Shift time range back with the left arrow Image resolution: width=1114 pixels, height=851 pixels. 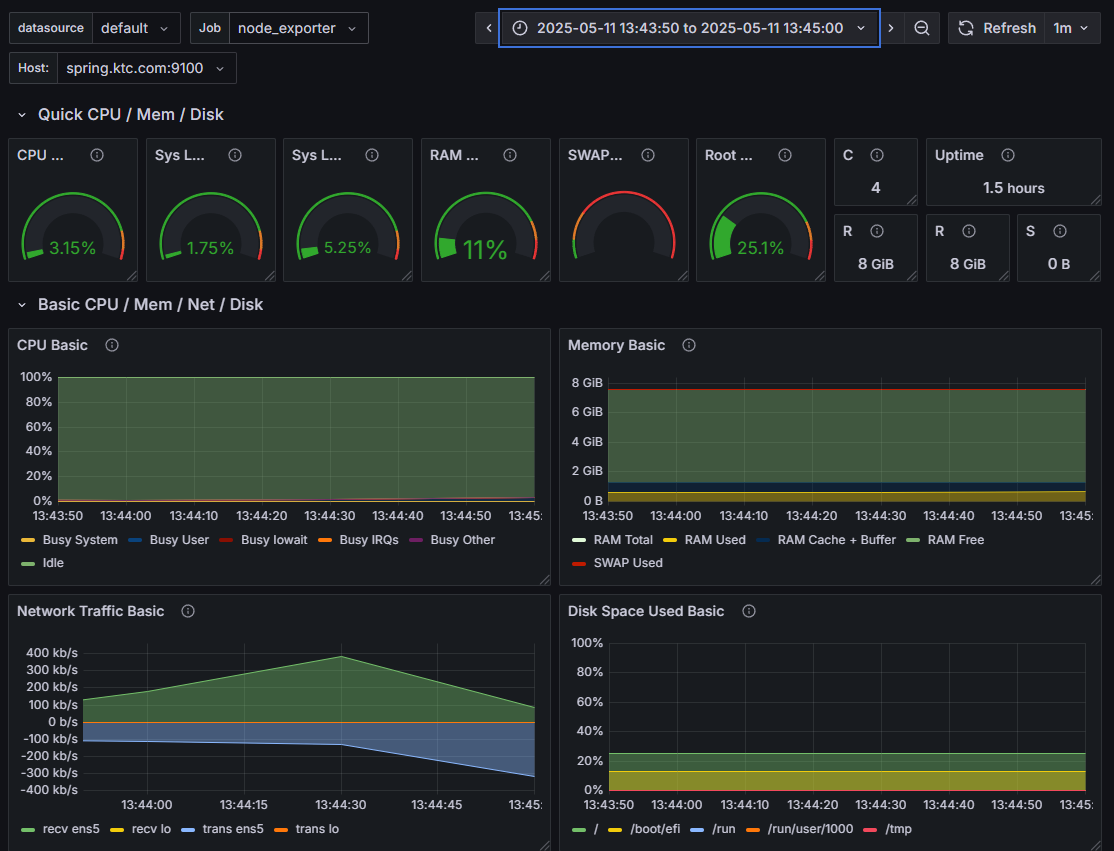coord(487,28)
